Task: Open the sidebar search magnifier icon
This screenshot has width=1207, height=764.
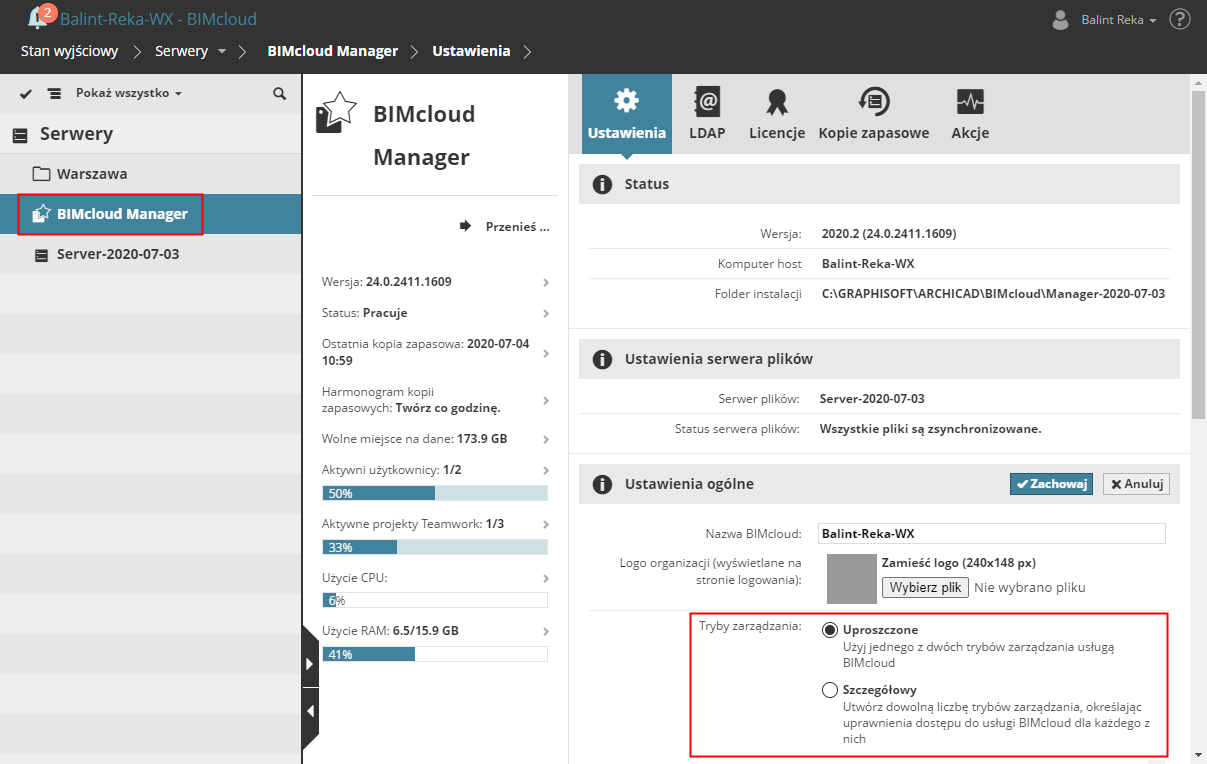Action: pos(280,93)
